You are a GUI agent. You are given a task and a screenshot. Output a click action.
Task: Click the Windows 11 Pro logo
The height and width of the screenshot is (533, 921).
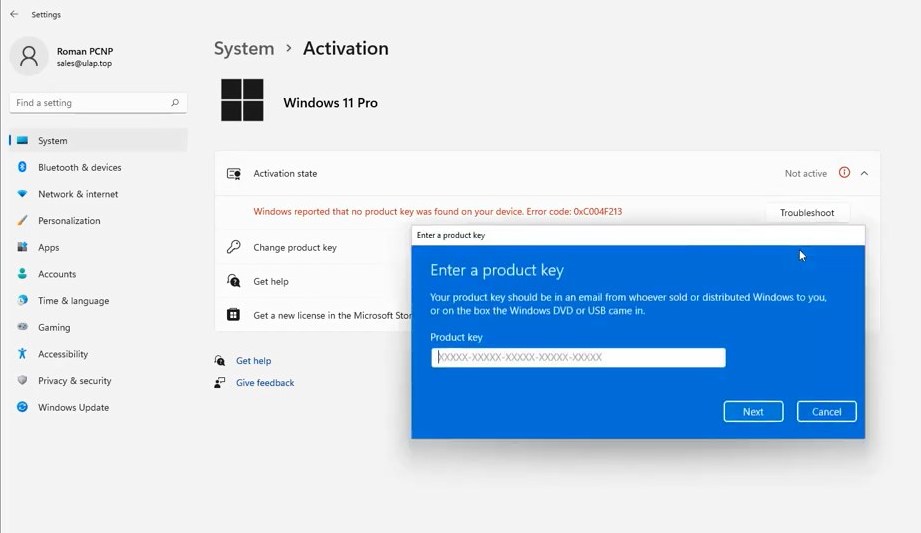[x=242, y=100]
